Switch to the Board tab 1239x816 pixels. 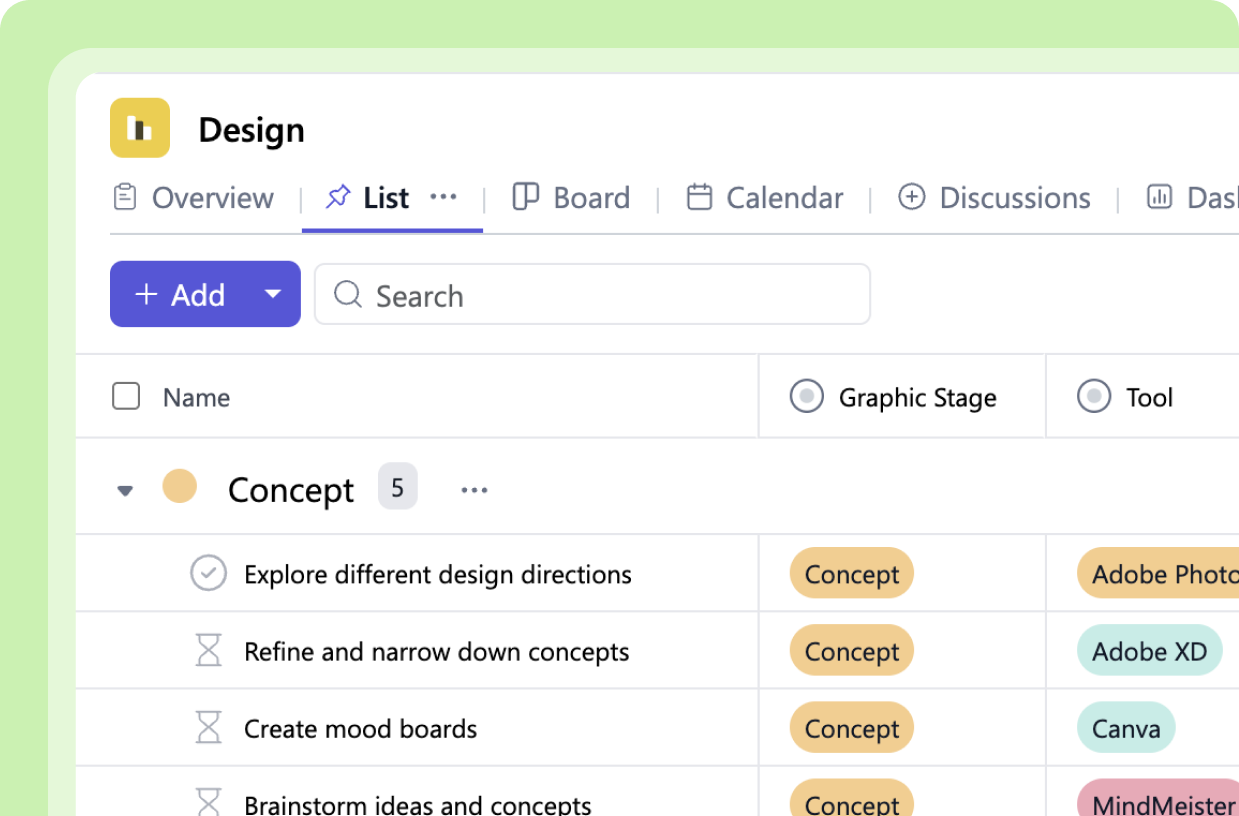[x=571, y=197]
